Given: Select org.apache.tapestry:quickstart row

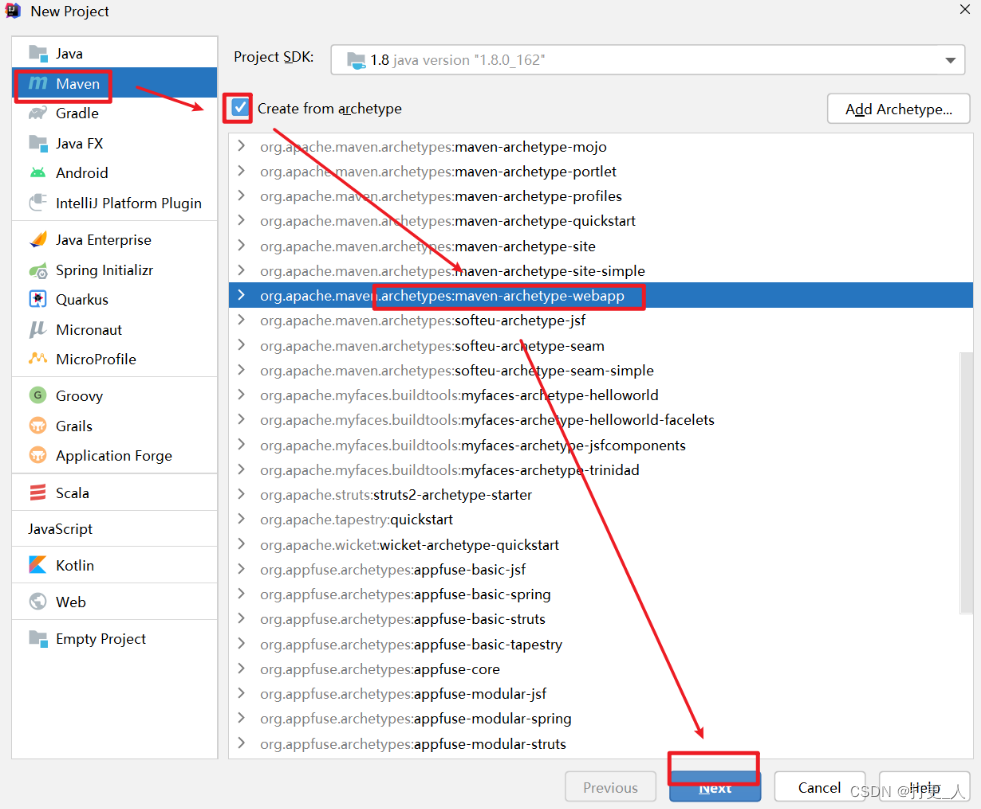Looking at the screenshot, I should tap(601, 519).
